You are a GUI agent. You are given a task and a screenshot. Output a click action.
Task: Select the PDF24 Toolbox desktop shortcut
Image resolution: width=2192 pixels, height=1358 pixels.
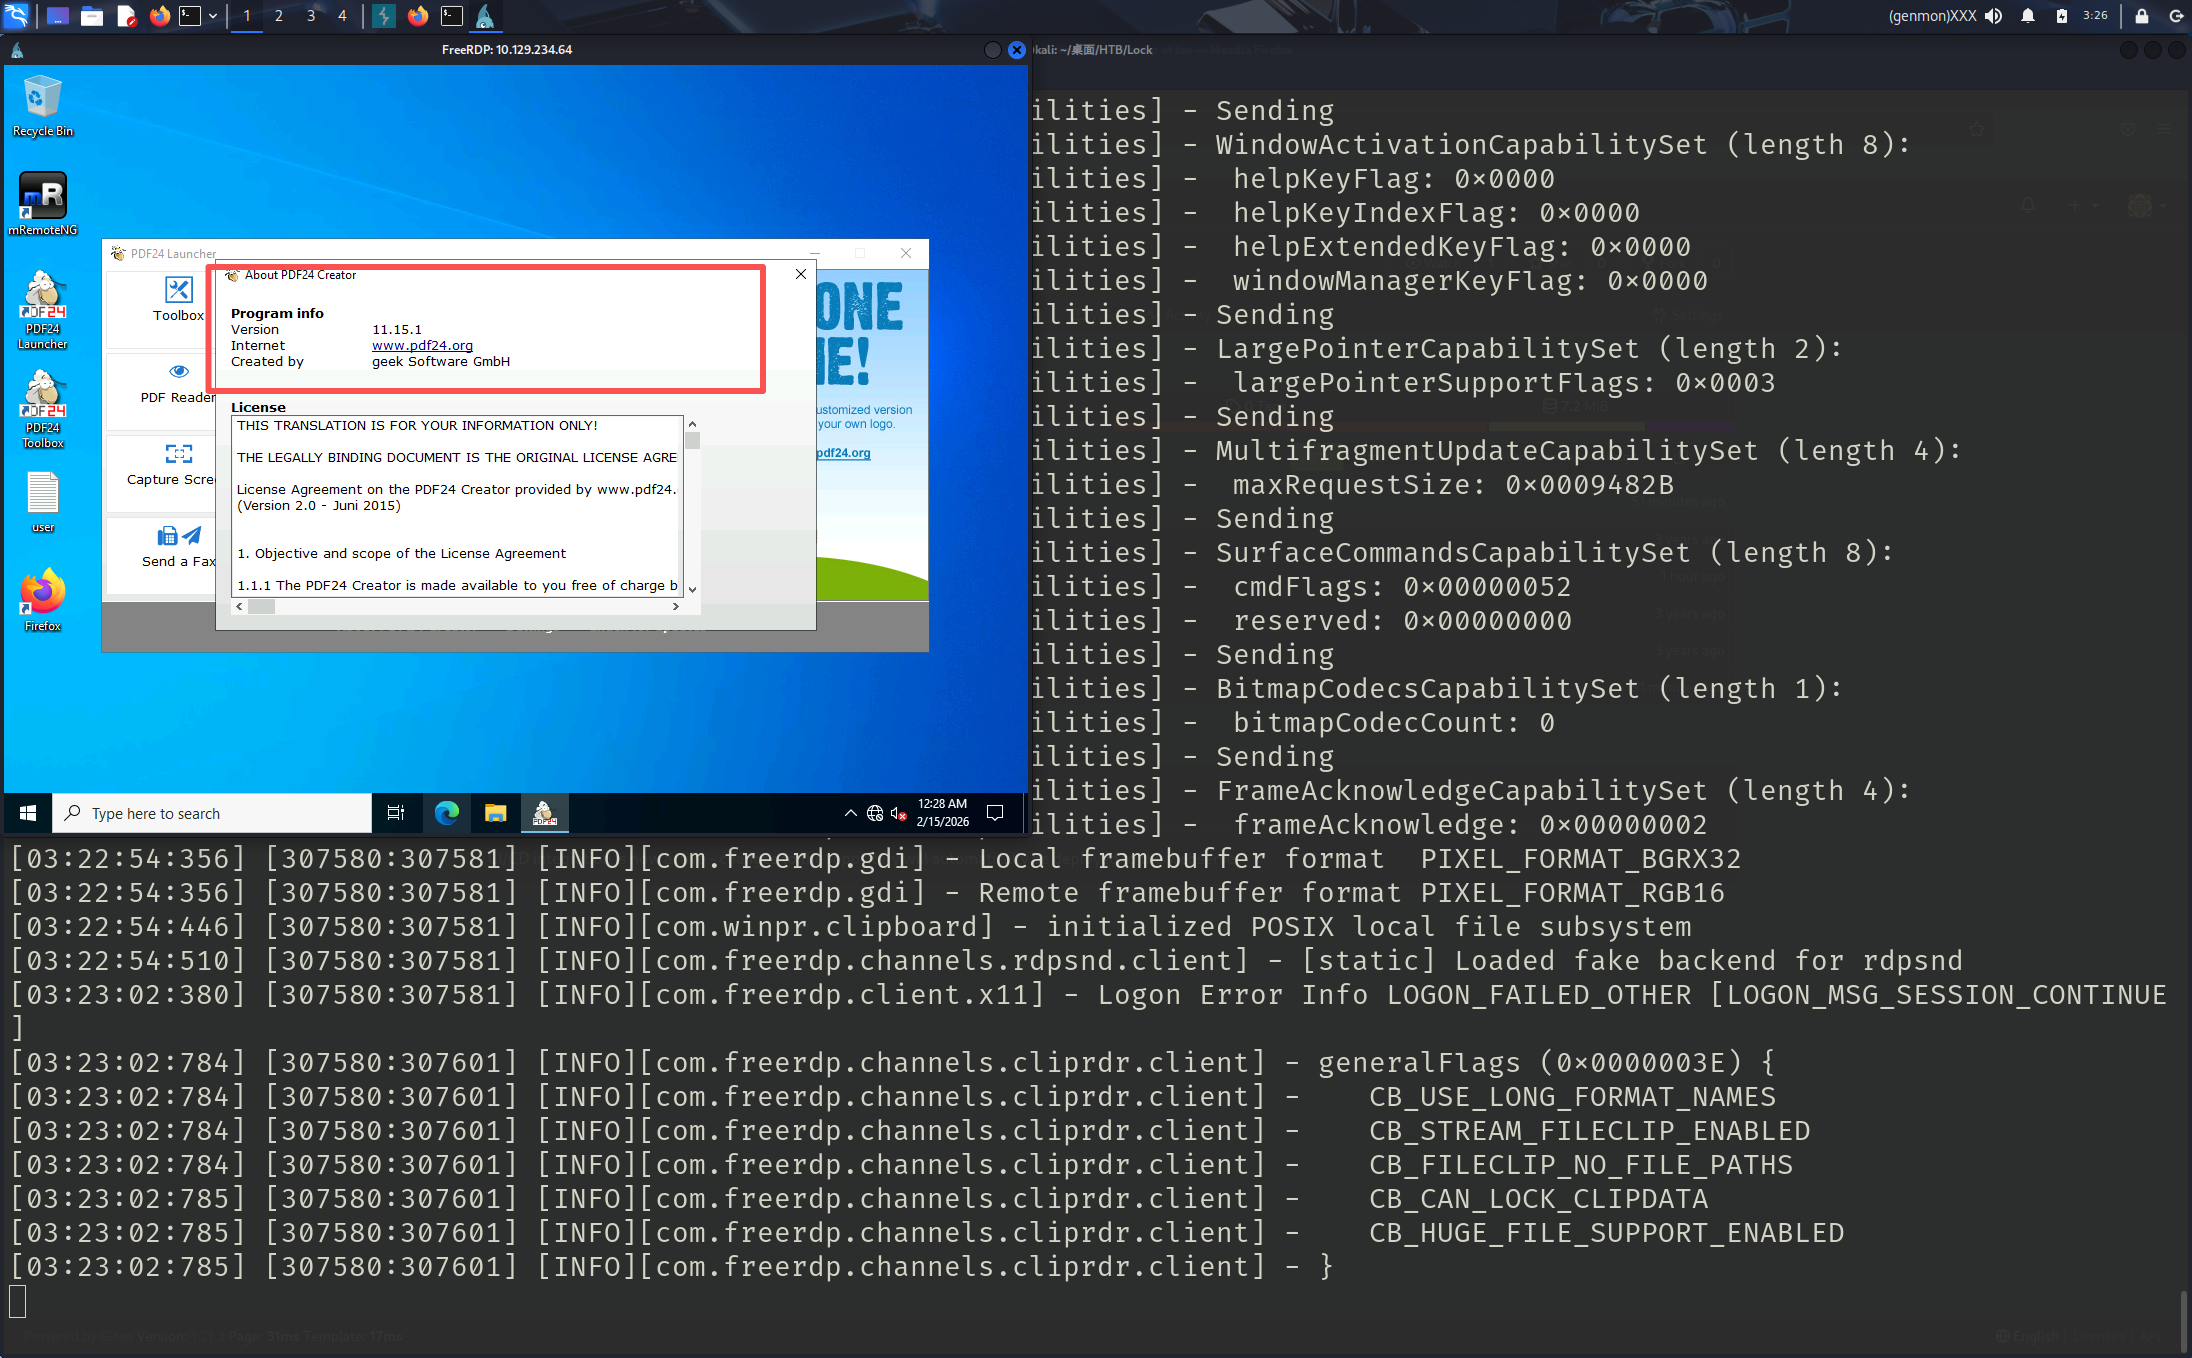click(43, 410)
